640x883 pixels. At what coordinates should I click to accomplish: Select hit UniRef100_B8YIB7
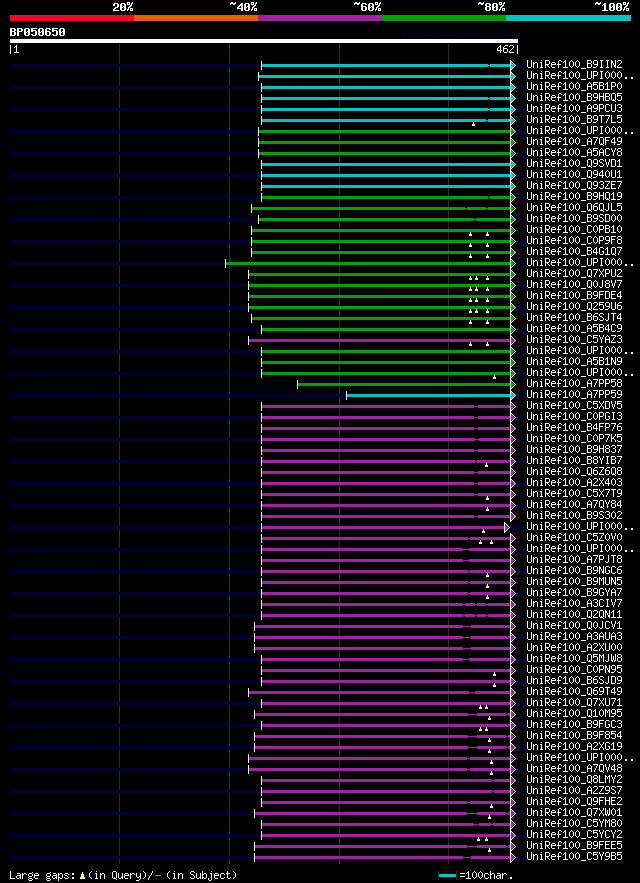click(574, 461)
